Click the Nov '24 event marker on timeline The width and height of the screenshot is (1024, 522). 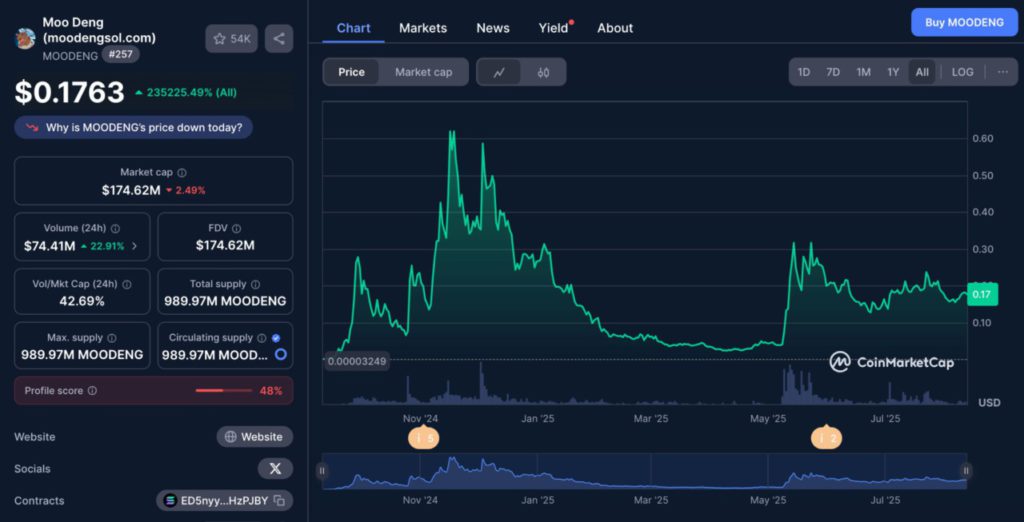tap(423, 438)
